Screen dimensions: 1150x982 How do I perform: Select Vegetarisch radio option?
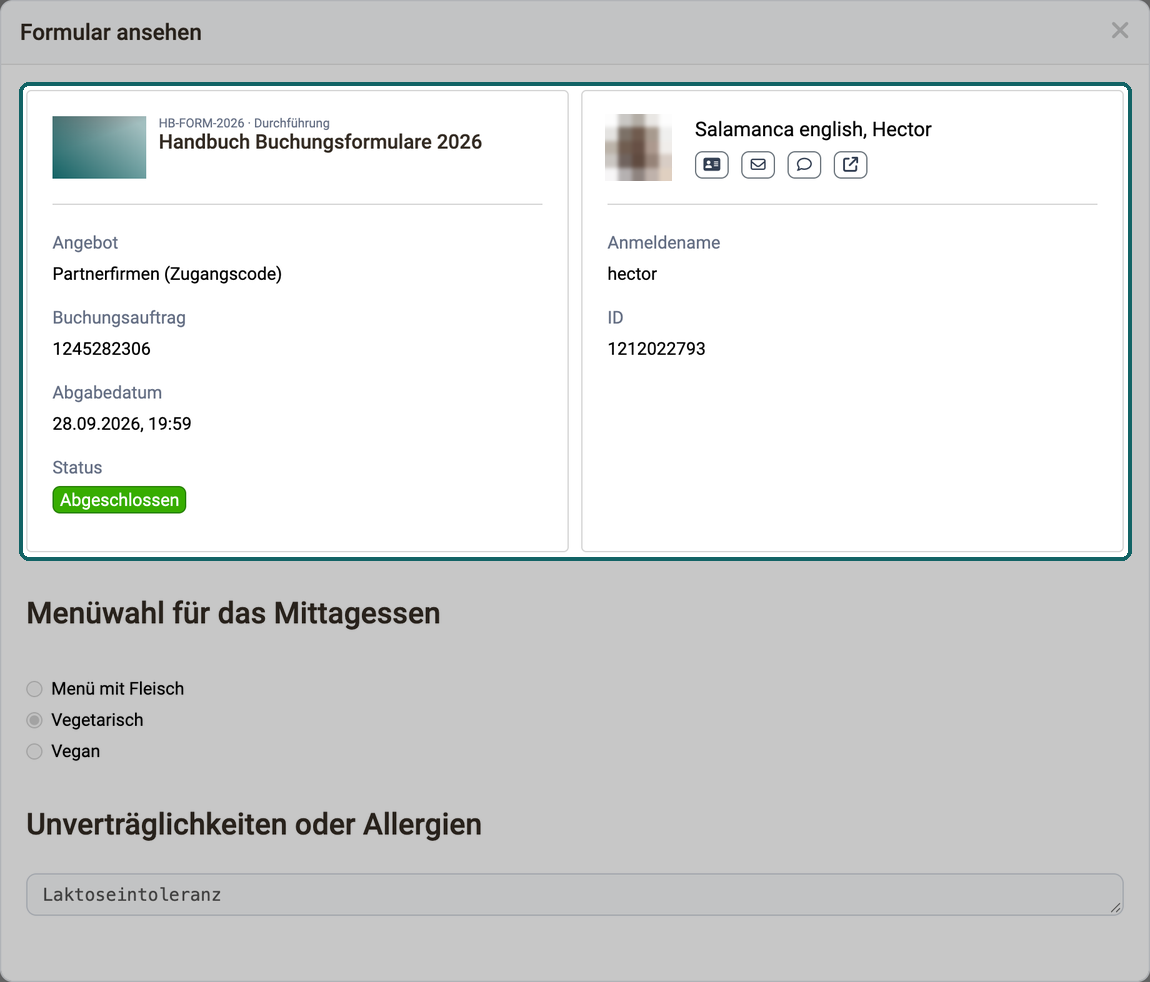click(x=34, y=720)
